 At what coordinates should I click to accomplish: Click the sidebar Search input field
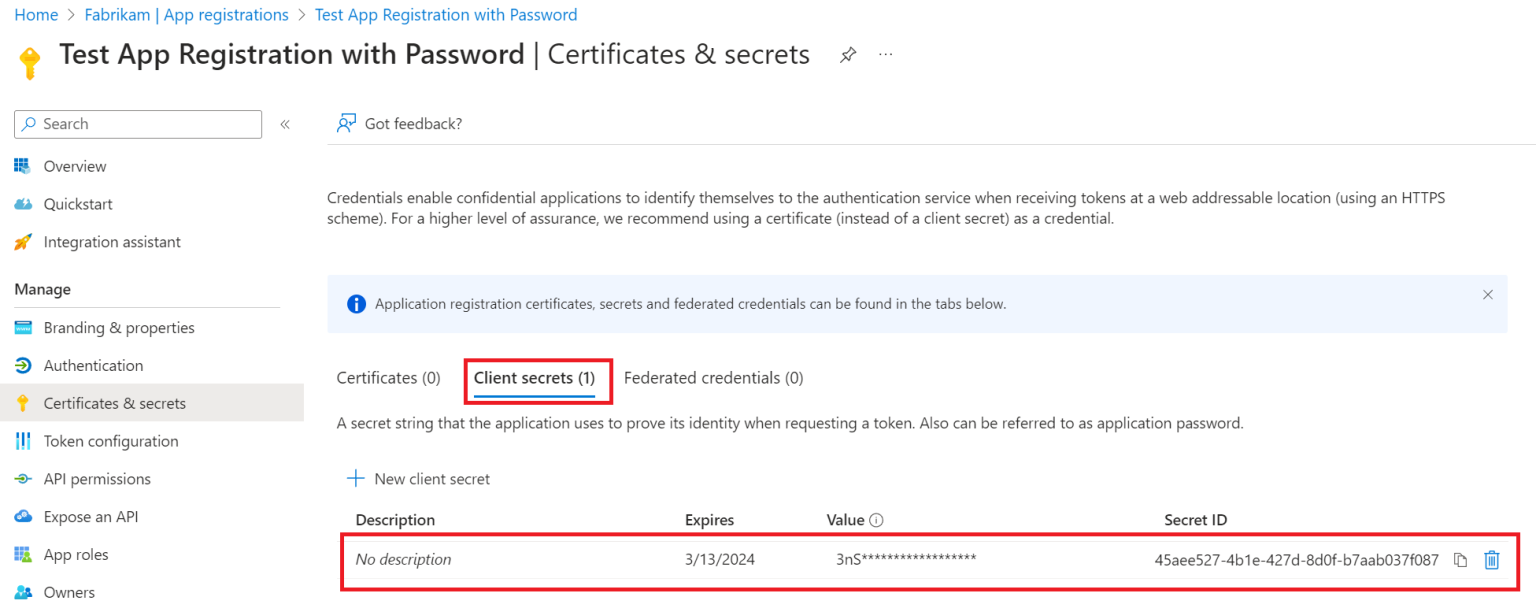pyautogui.click(x=145, y=124)
